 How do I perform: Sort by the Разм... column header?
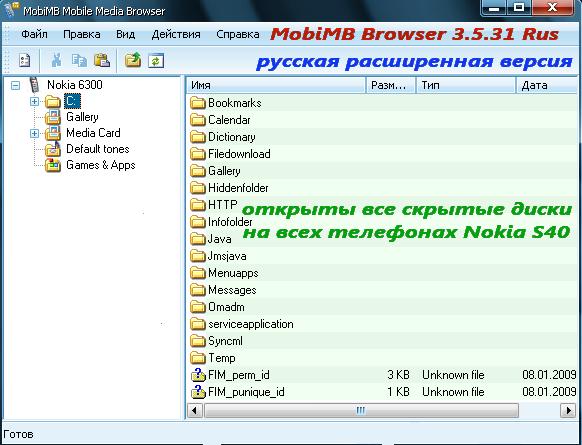coord(391,85)
